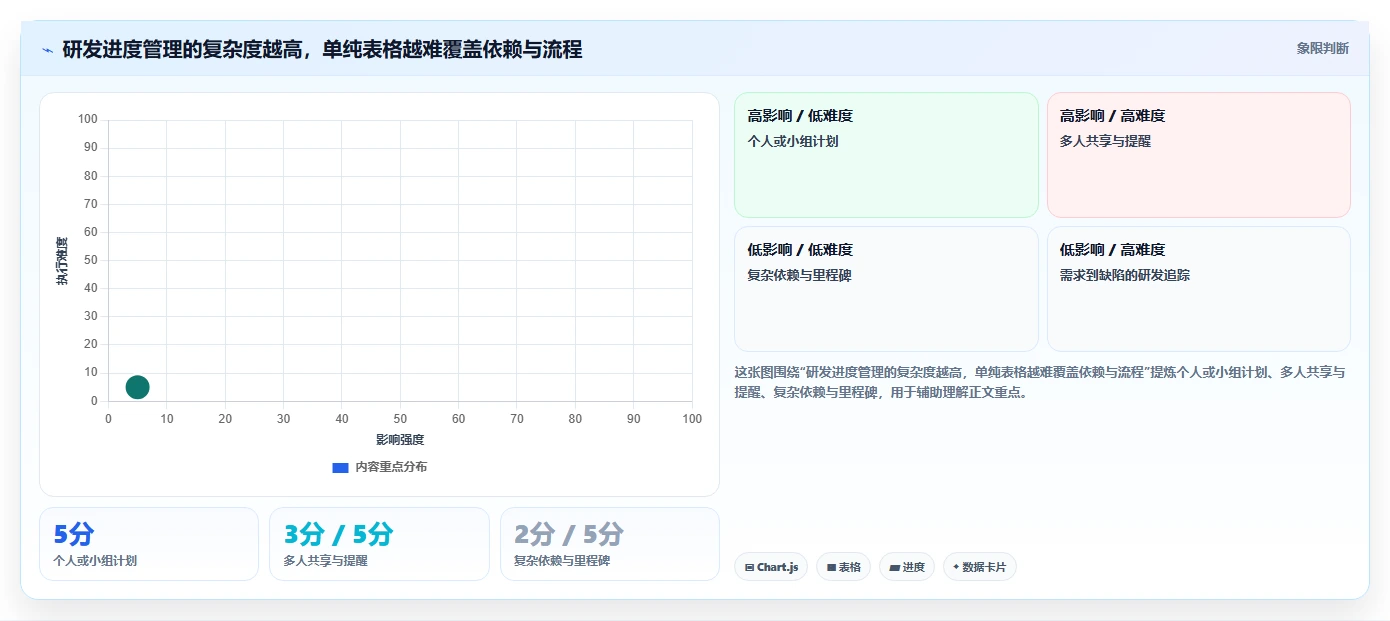Select the 低影响 / 高难度 quadrant card
Viewport: 1390px width, 621px height.
pyautogui.click(x=1198, y=289)
